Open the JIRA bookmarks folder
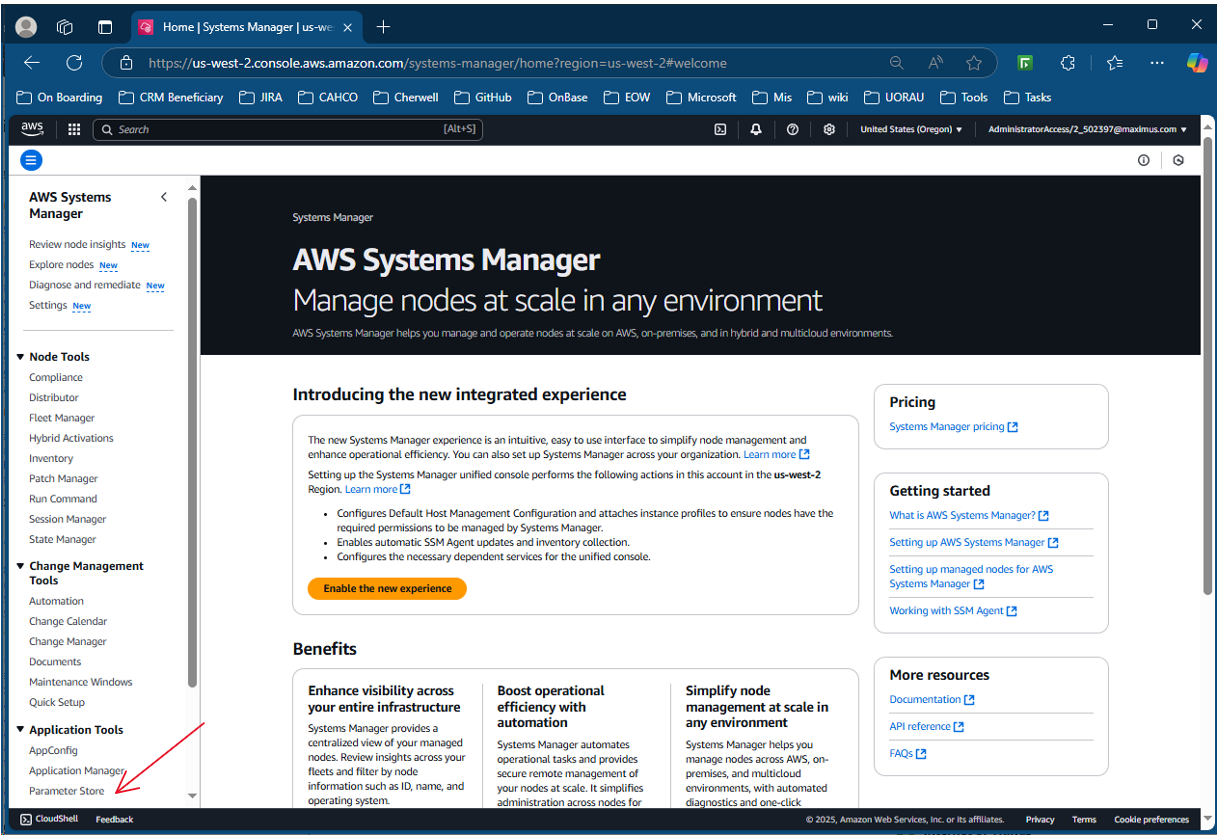The height and width of the screenshot is (837, 1217). 261,97
